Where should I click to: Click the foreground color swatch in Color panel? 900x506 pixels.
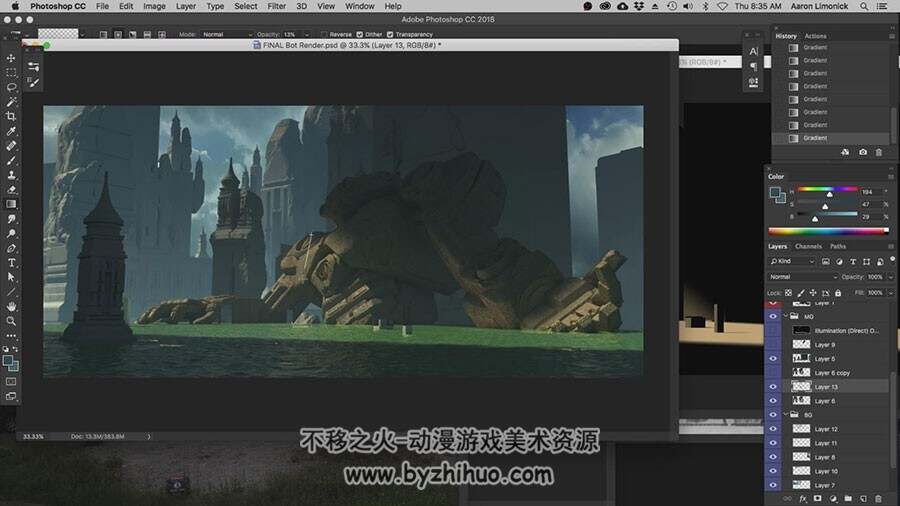click(x=775, y=192)
